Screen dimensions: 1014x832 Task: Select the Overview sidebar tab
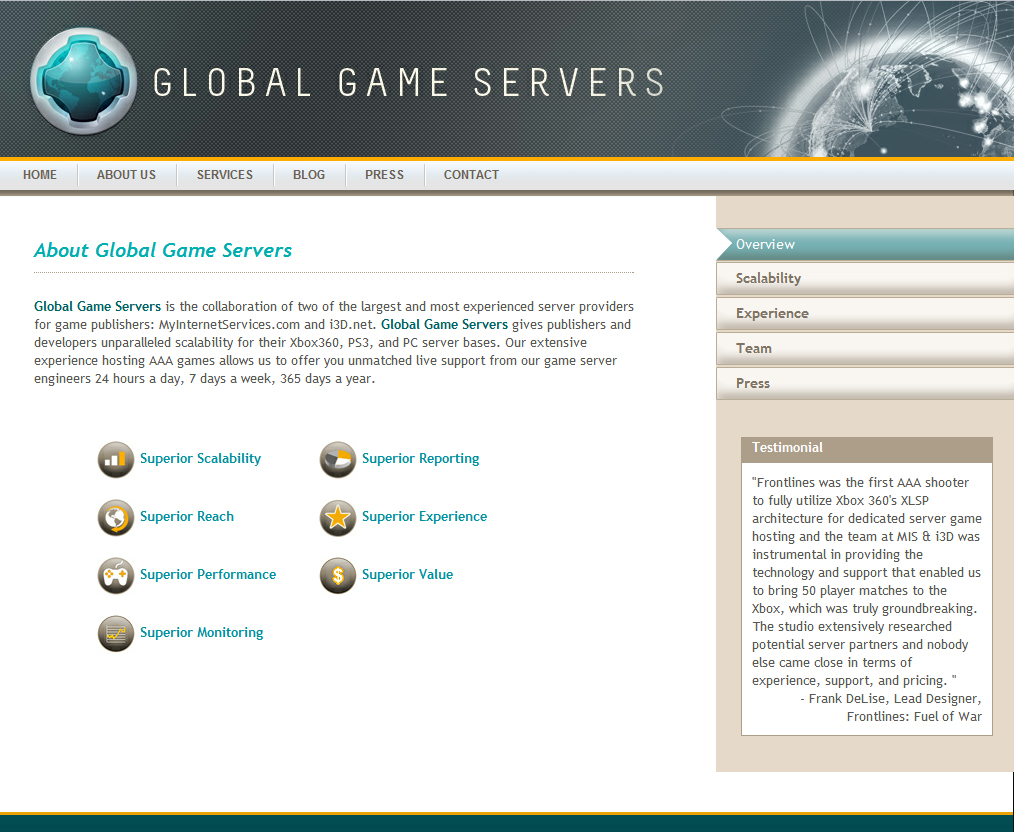[865, 244]
